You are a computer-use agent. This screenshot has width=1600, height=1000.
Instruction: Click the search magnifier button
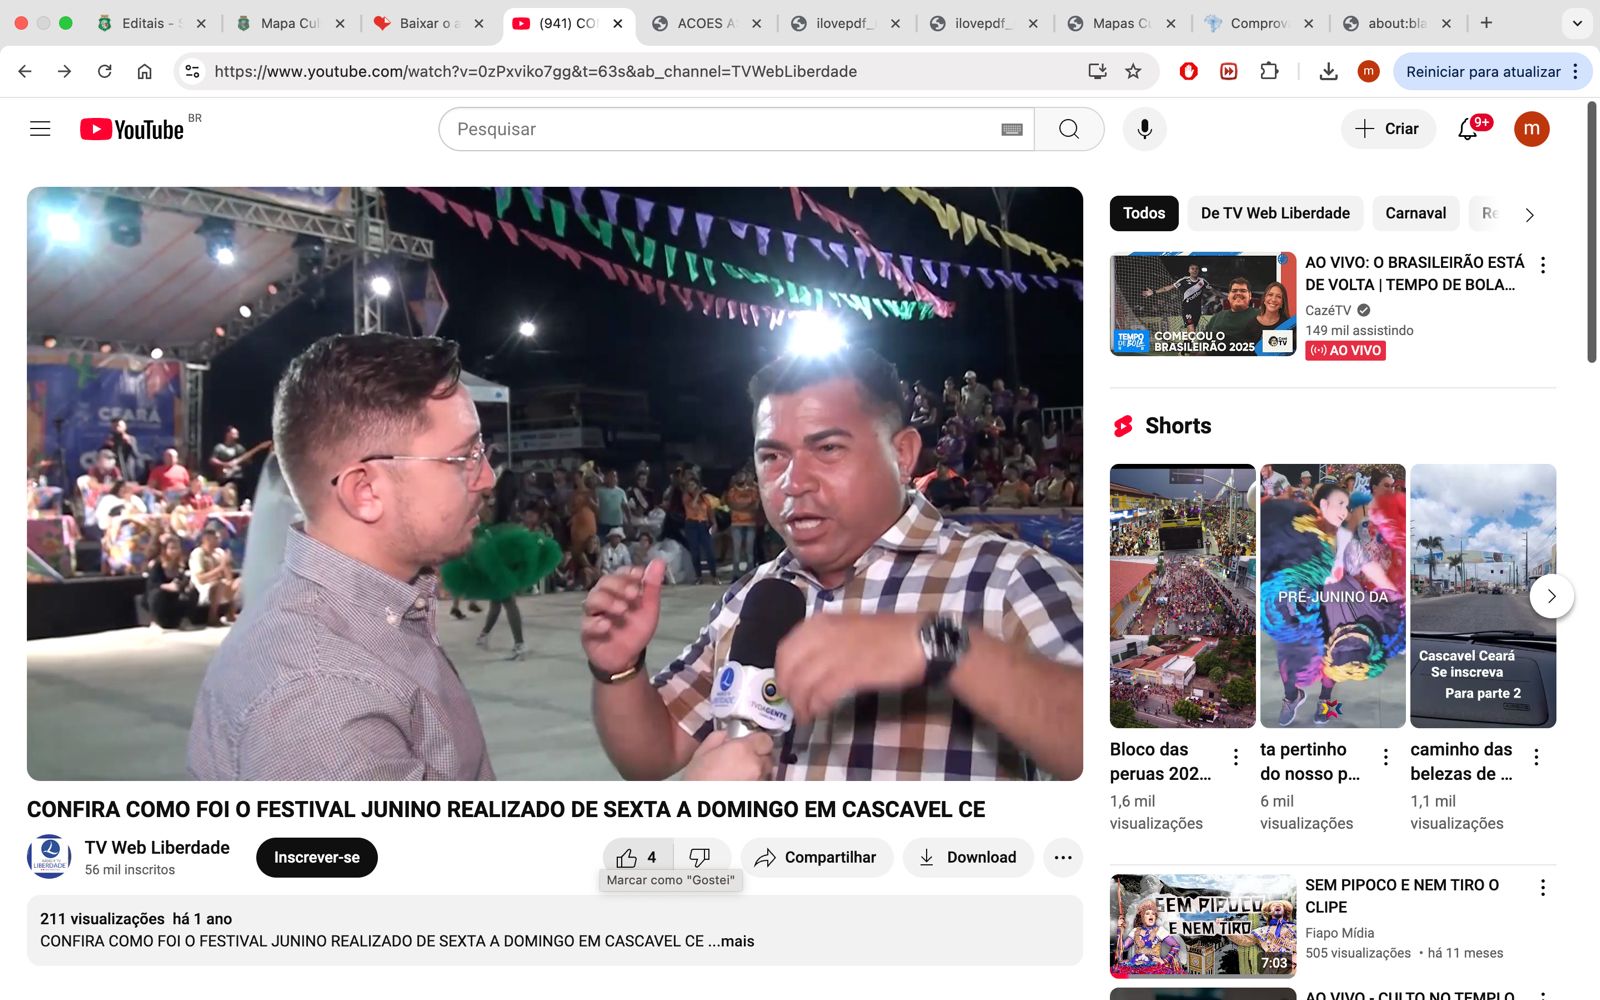[1069, 129]
